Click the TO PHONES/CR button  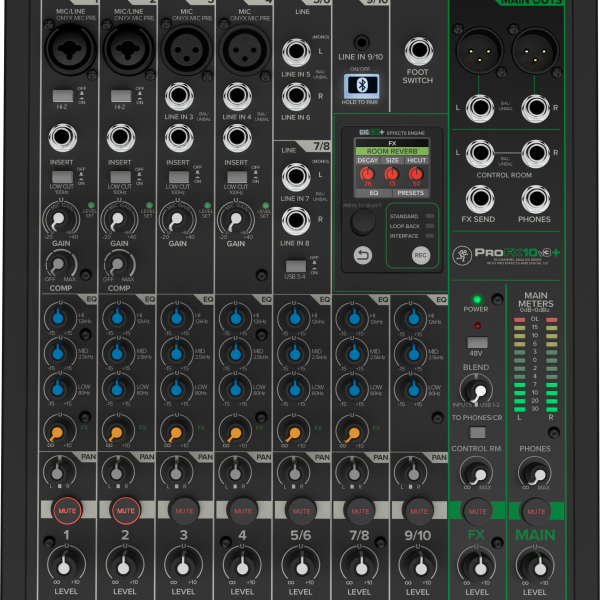(477, 432)
